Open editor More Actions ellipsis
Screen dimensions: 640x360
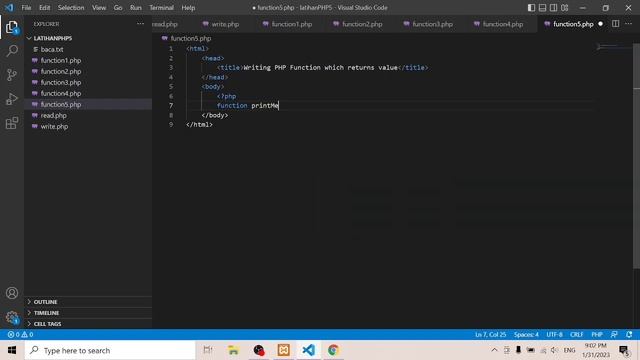629,24
